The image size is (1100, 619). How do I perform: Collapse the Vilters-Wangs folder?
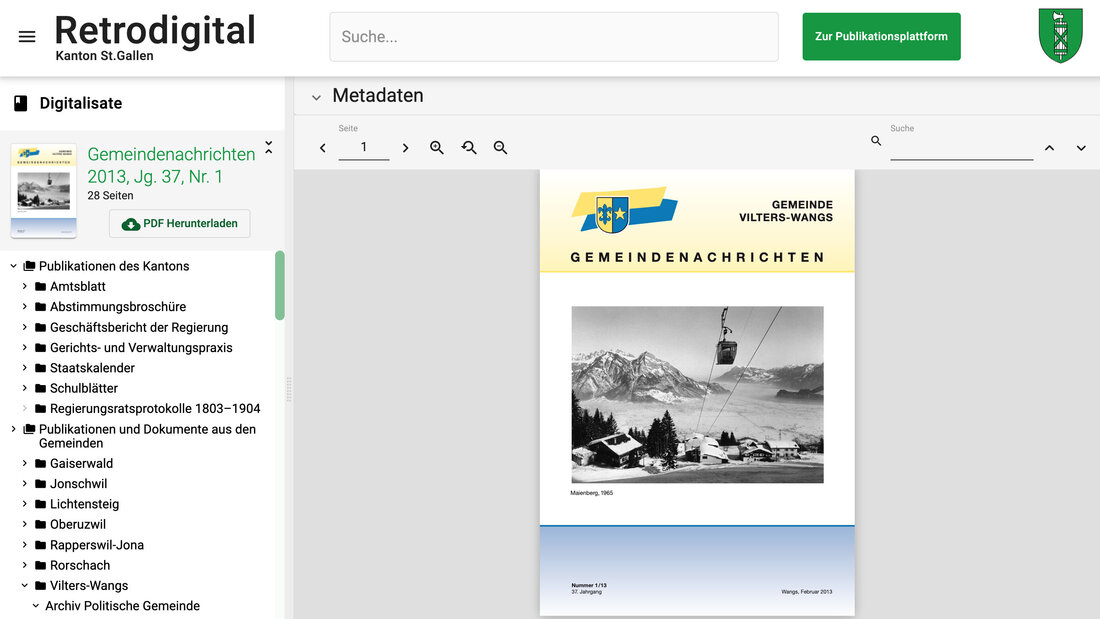(25, 586)
